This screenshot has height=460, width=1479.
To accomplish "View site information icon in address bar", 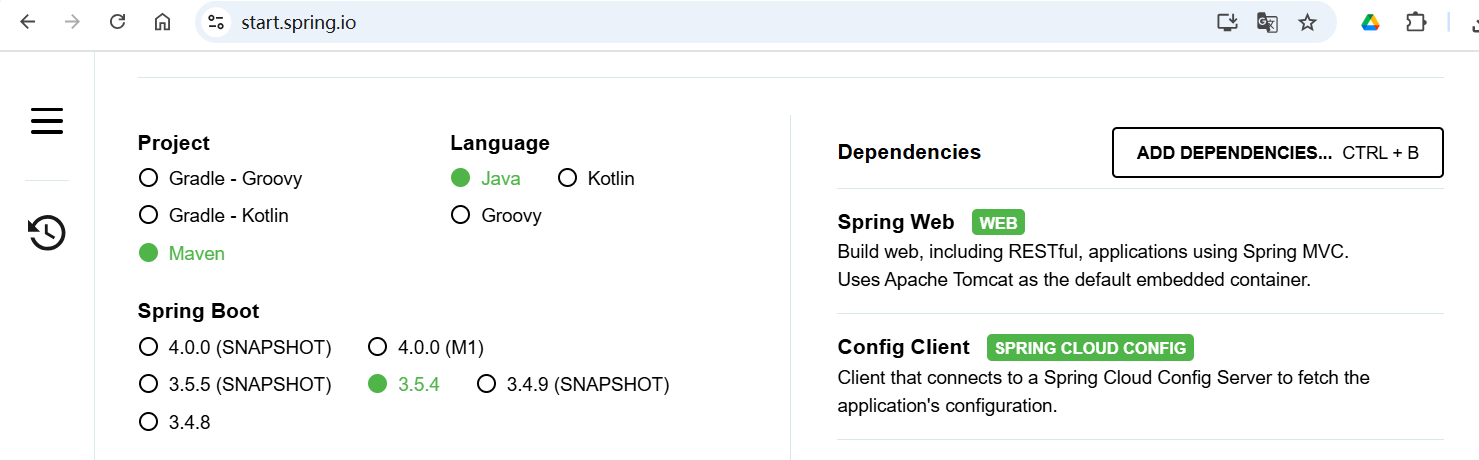I will (216, 22).
